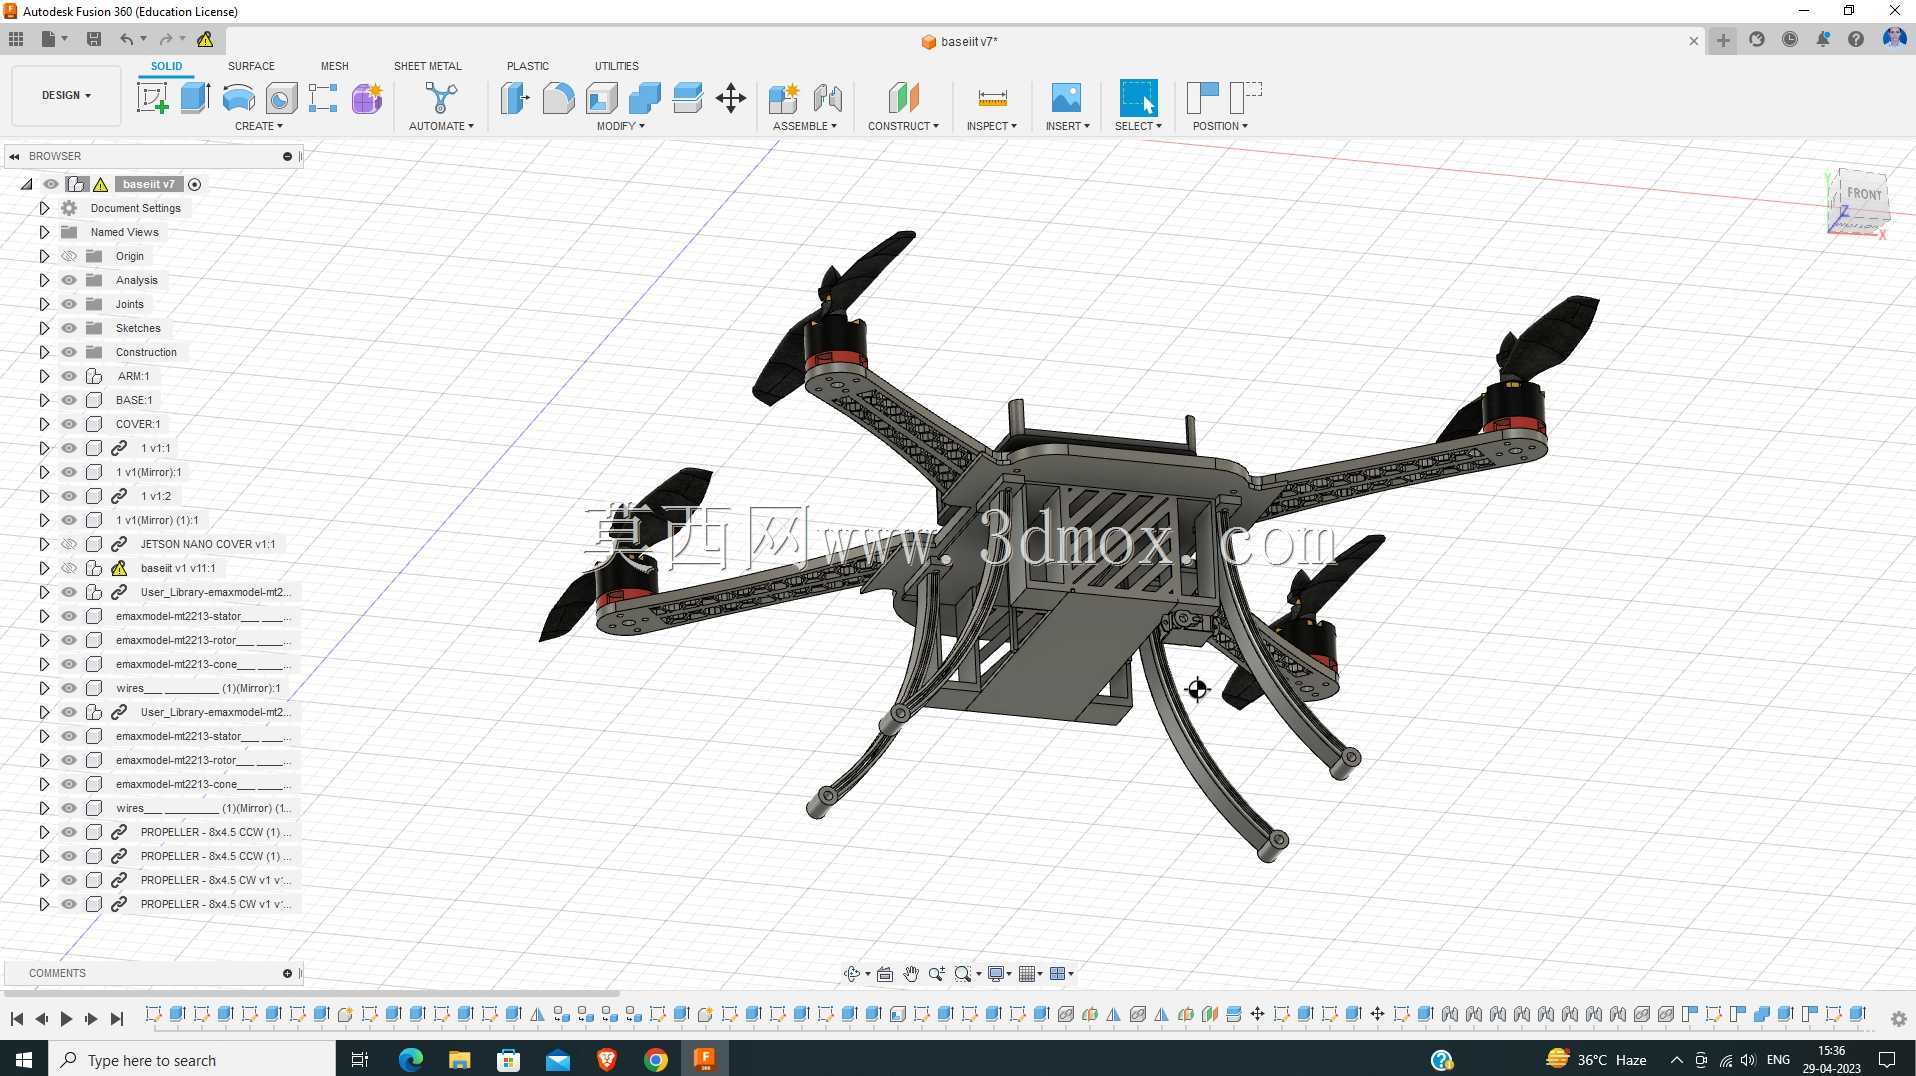Select the Offset Plane construct tool

[903, 98]
